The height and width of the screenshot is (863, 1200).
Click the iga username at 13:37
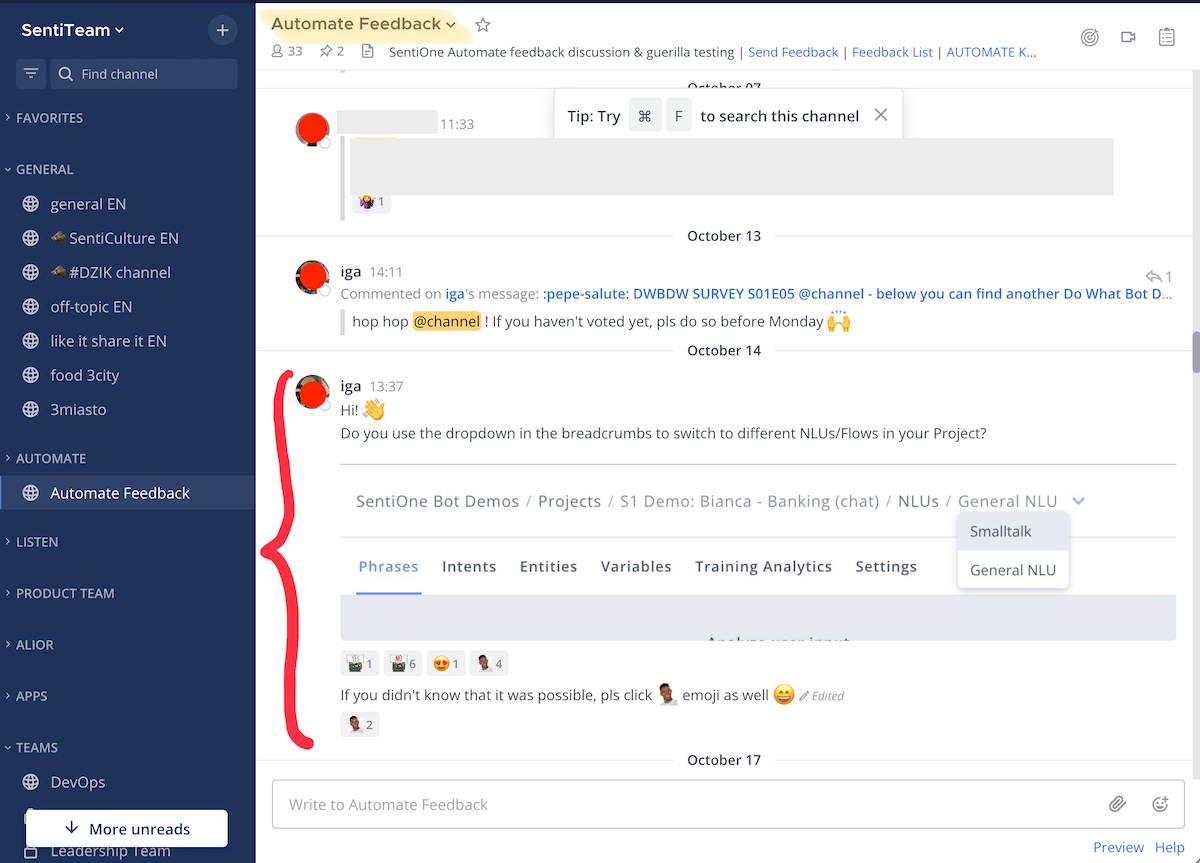pos(350,386)
